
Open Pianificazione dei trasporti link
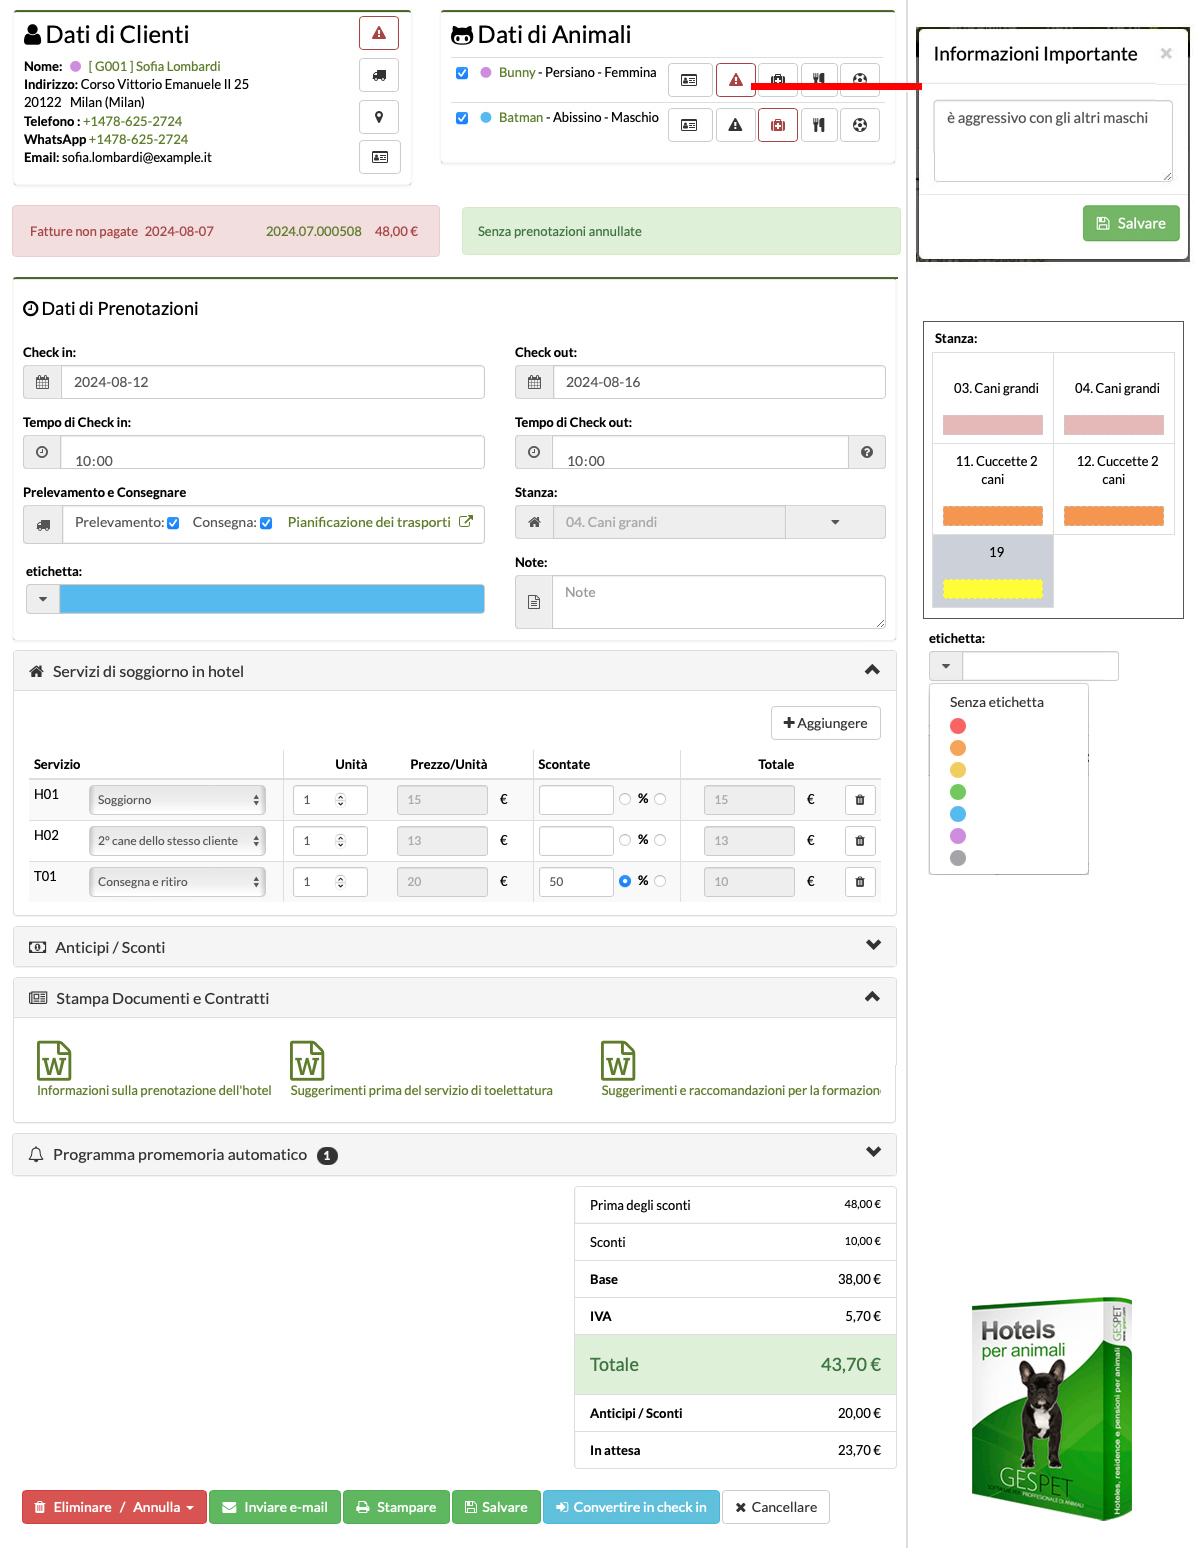[369, 522]
